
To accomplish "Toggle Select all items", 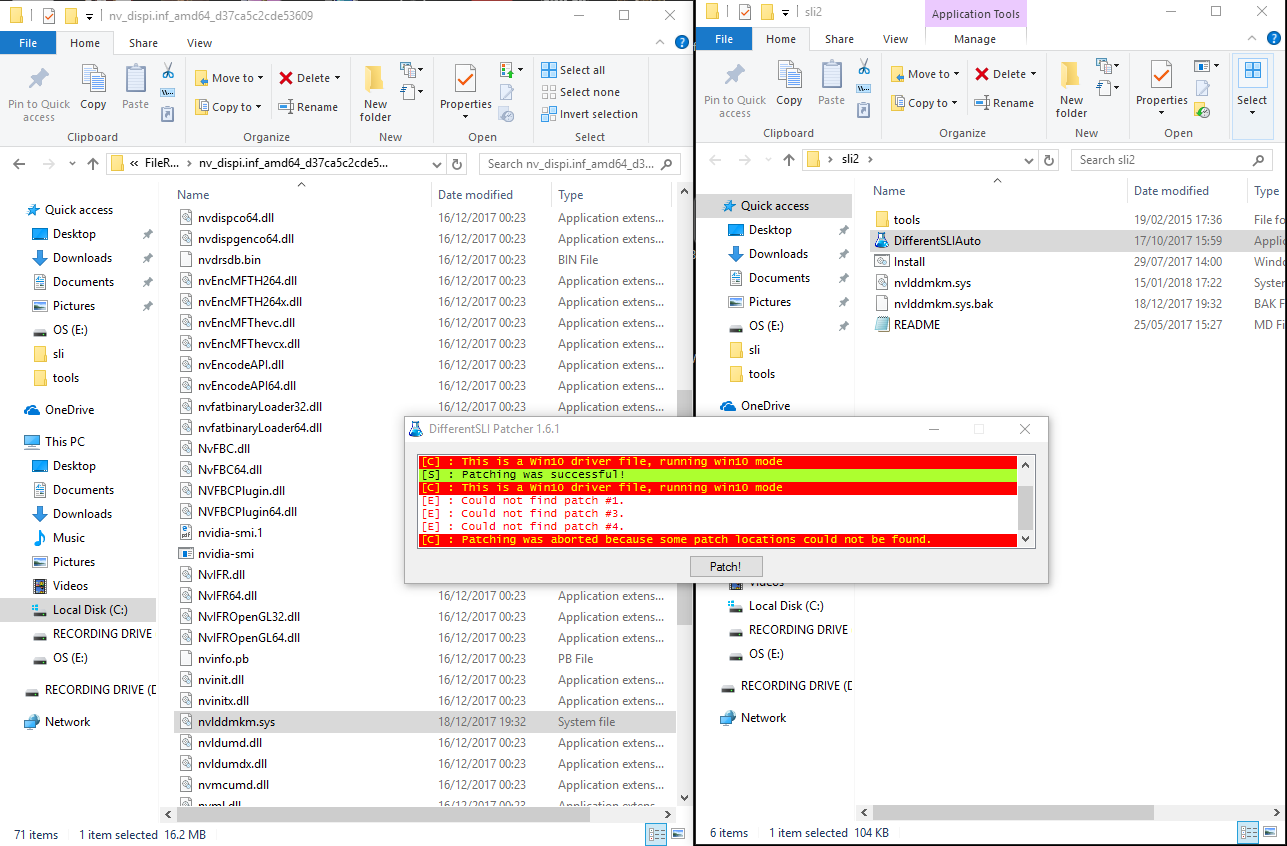I will point(580,69).
